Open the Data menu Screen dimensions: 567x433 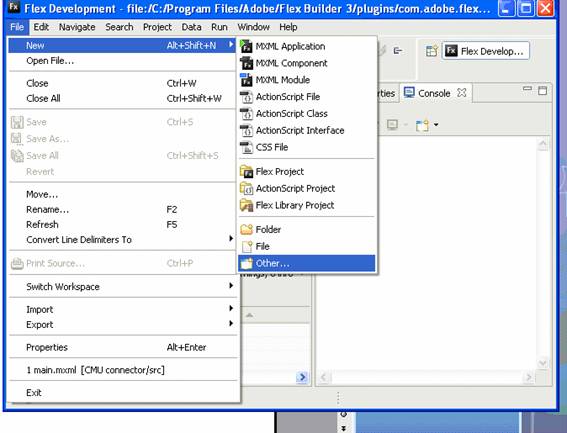pos(191,27)
